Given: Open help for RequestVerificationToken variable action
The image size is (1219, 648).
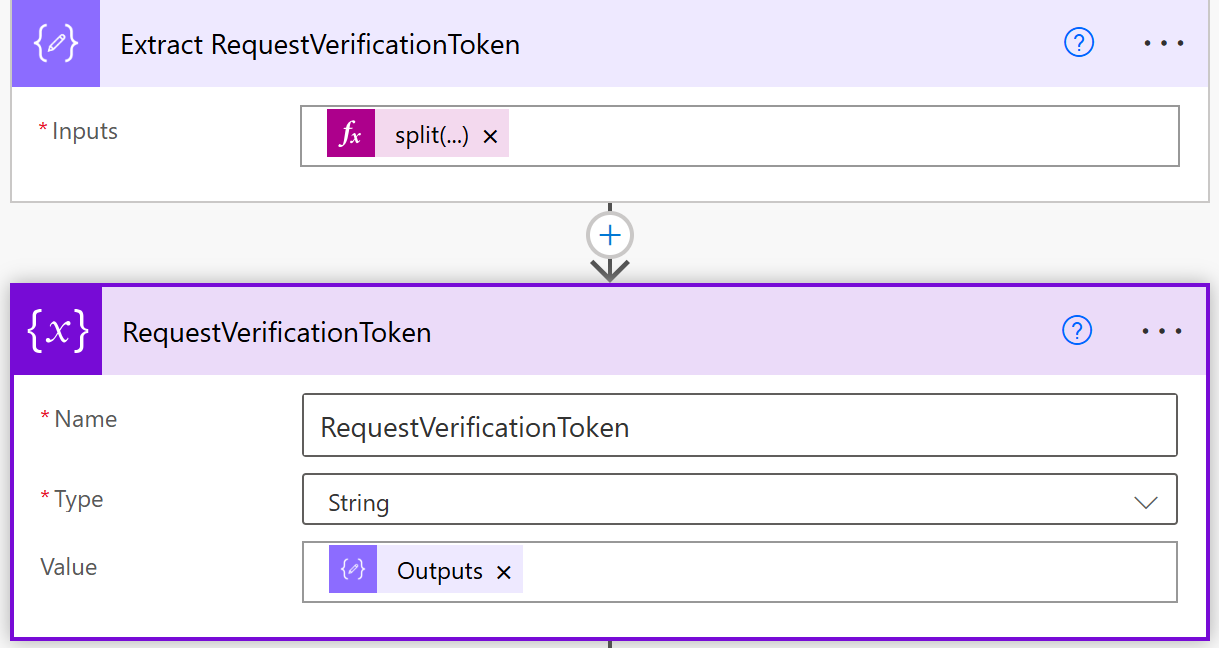Looking at the screenshot, I should tap(1078, 331).
